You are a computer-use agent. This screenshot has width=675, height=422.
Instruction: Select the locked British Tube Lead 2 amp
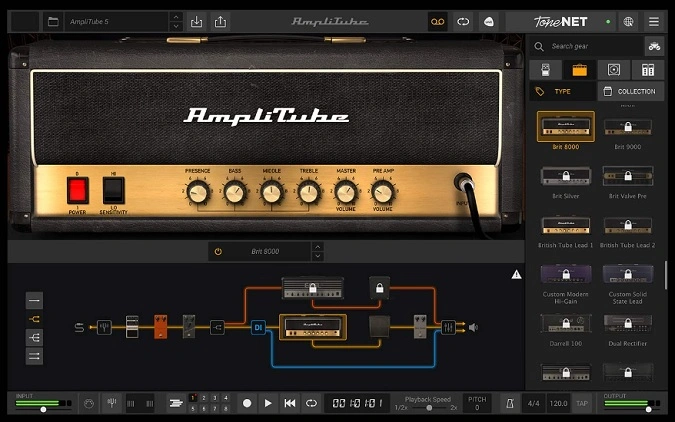click(x=628, y=225)
